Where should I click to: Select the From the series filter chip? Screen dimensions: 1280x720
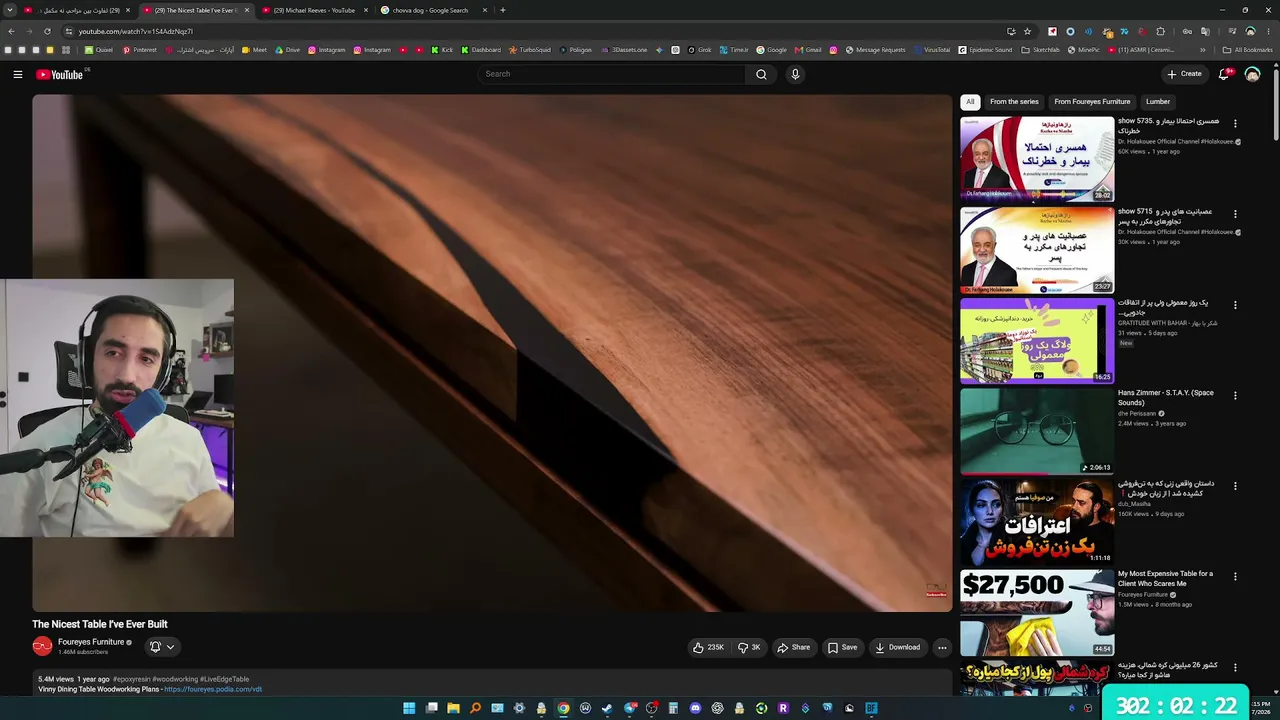1014,102
